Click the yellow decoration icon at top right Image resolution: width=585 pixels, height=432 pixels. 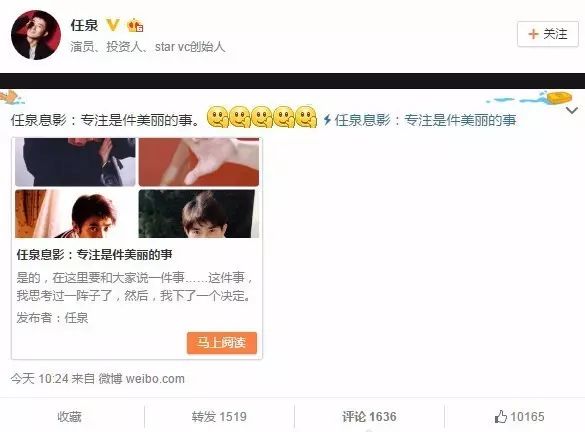click(559, 98)
